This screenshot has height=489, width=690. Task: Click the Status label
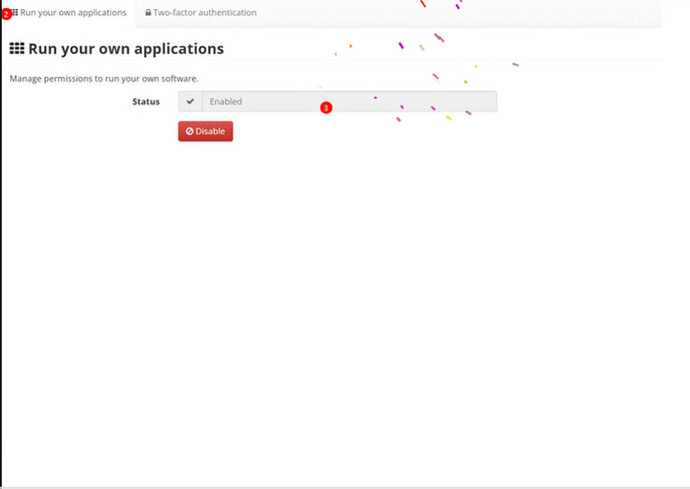pos(146,102)
